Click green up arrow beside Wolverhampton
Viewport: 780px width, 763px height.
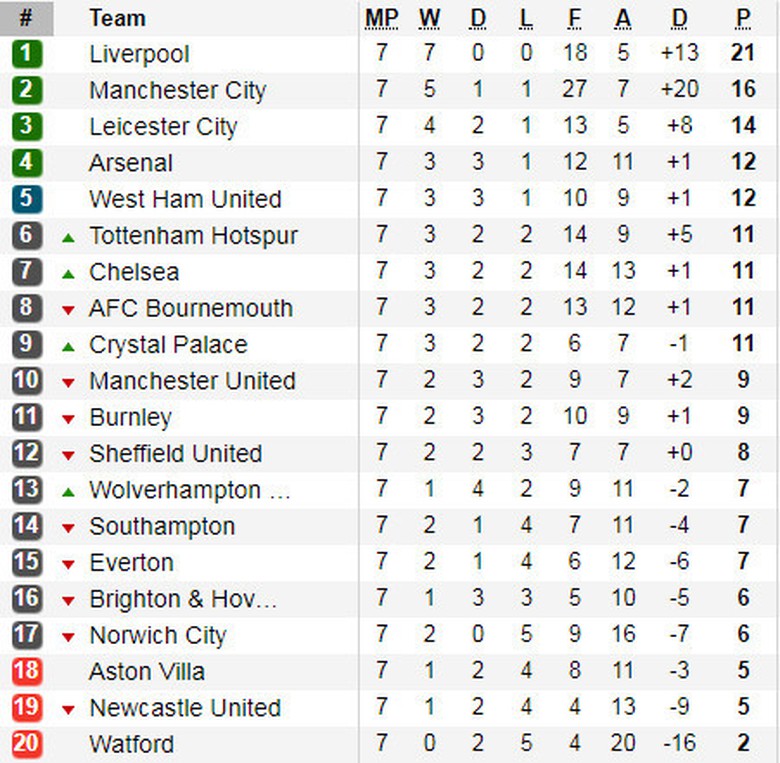click(68, 491)
